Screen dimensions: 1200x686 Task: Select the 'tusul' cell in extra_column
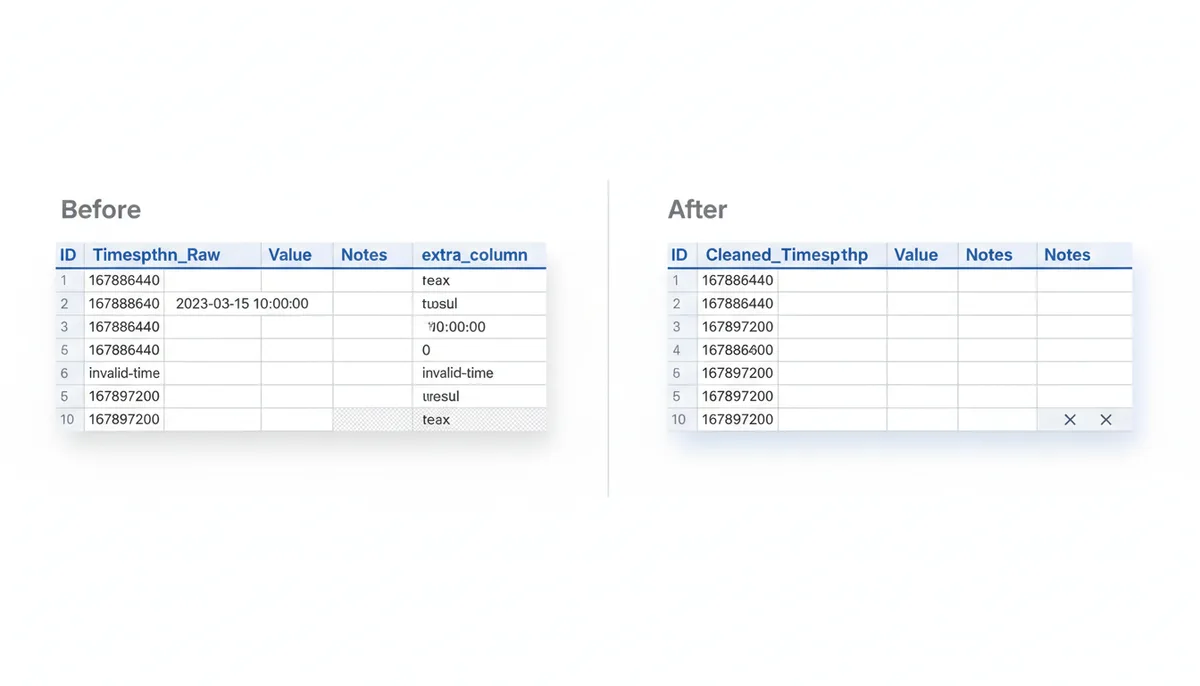point(439,303)
